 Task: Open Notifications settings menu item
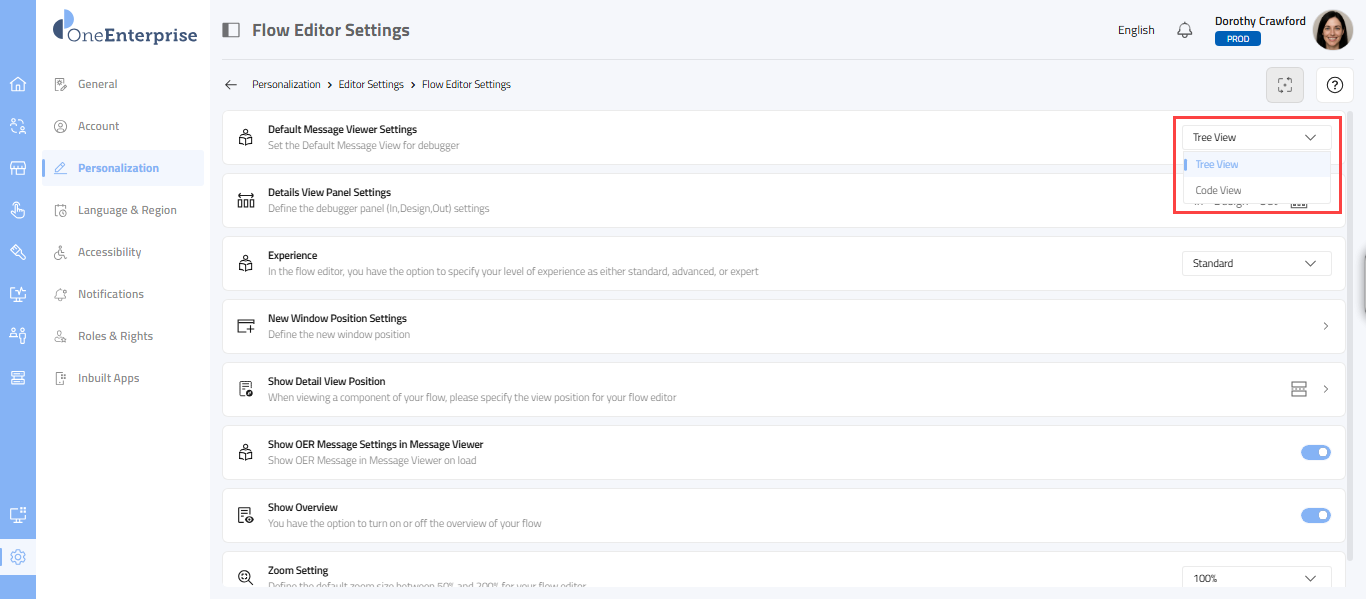pyautogui.click(x=111, y=294)
